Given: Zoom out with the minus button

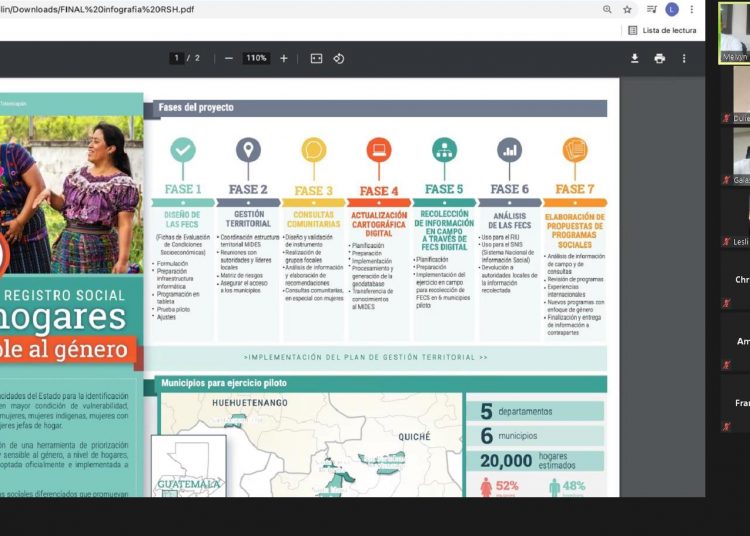Looking at the screenshot, I should [229, 59].
